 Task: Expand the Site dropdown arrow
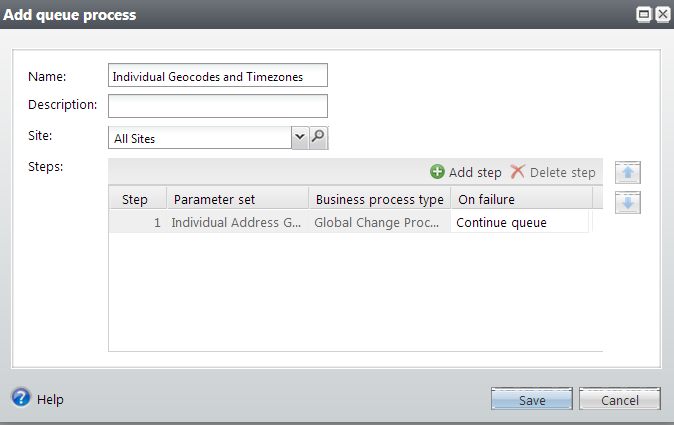(x=299, y=138)
